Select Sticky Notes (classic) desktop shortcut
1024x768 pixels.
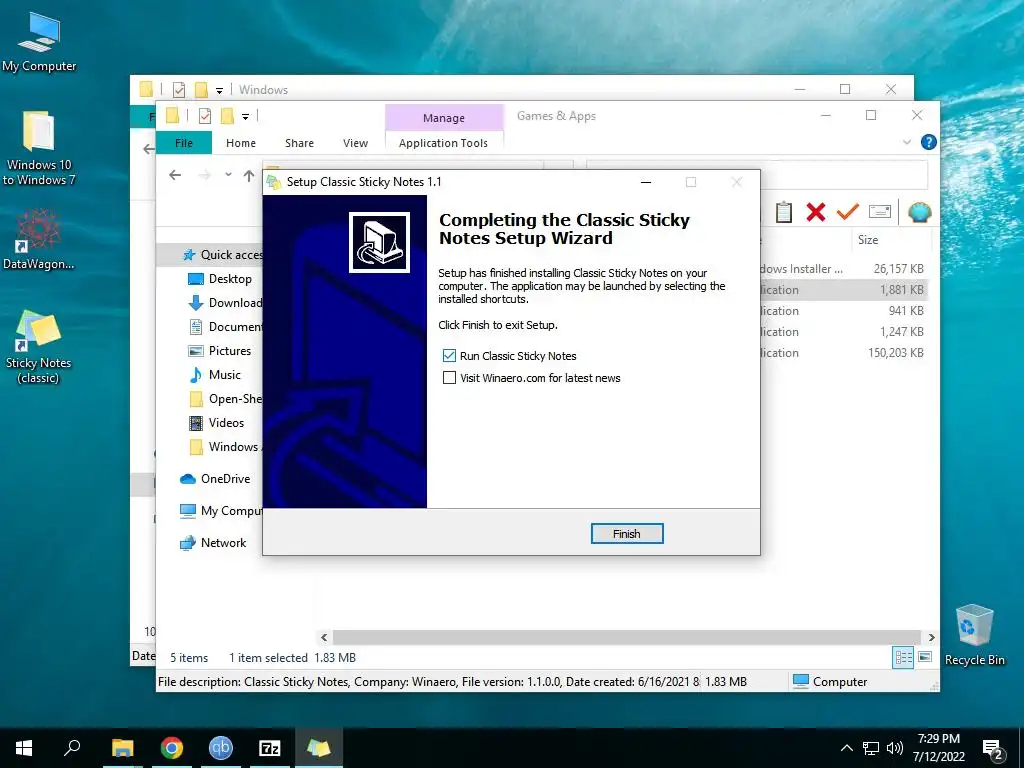[x=39, y=346]
